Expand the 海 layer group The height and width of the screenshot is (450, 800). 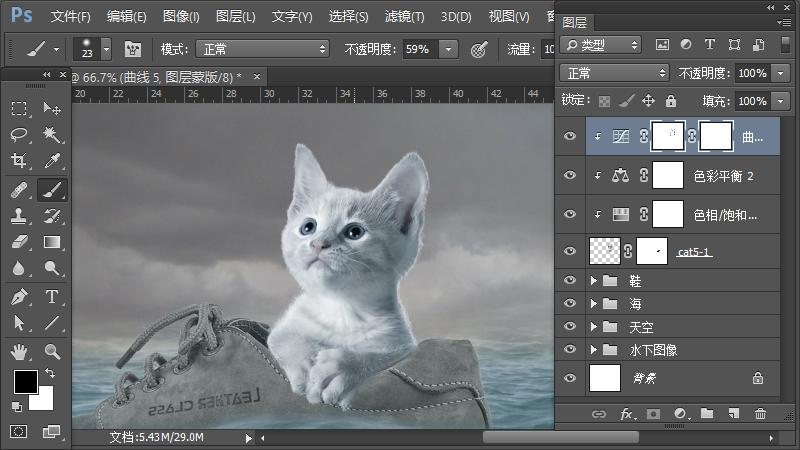pyautogui.click(x=593, y=304)
